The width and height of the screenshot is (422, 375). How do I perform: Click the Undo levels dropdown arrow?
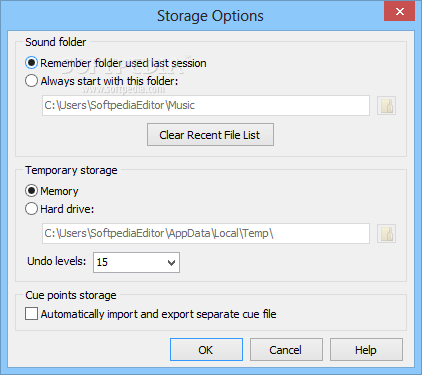click(x=171, y=263)
